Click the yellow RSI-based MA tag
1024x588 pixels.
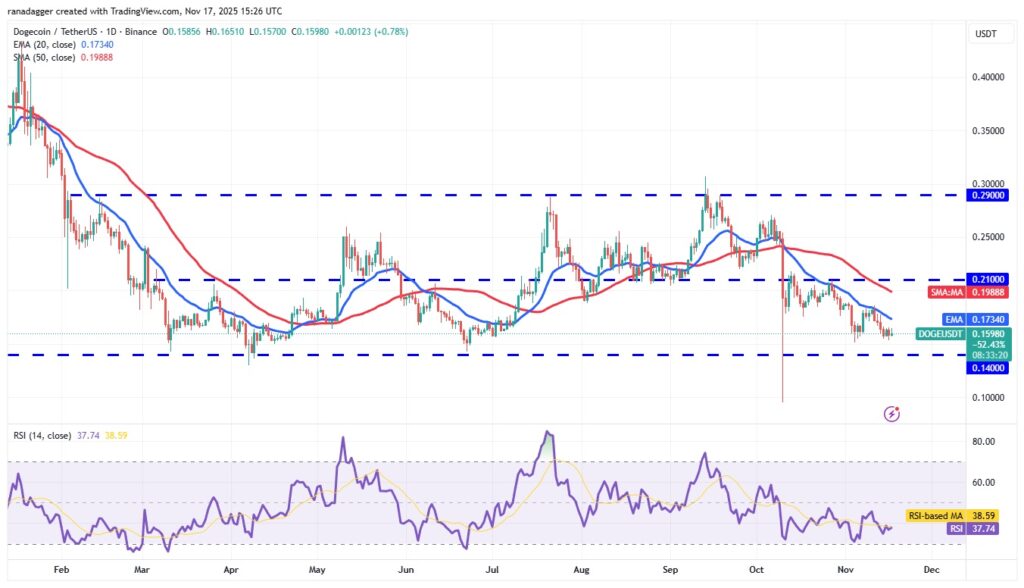(x=934, y=516)
